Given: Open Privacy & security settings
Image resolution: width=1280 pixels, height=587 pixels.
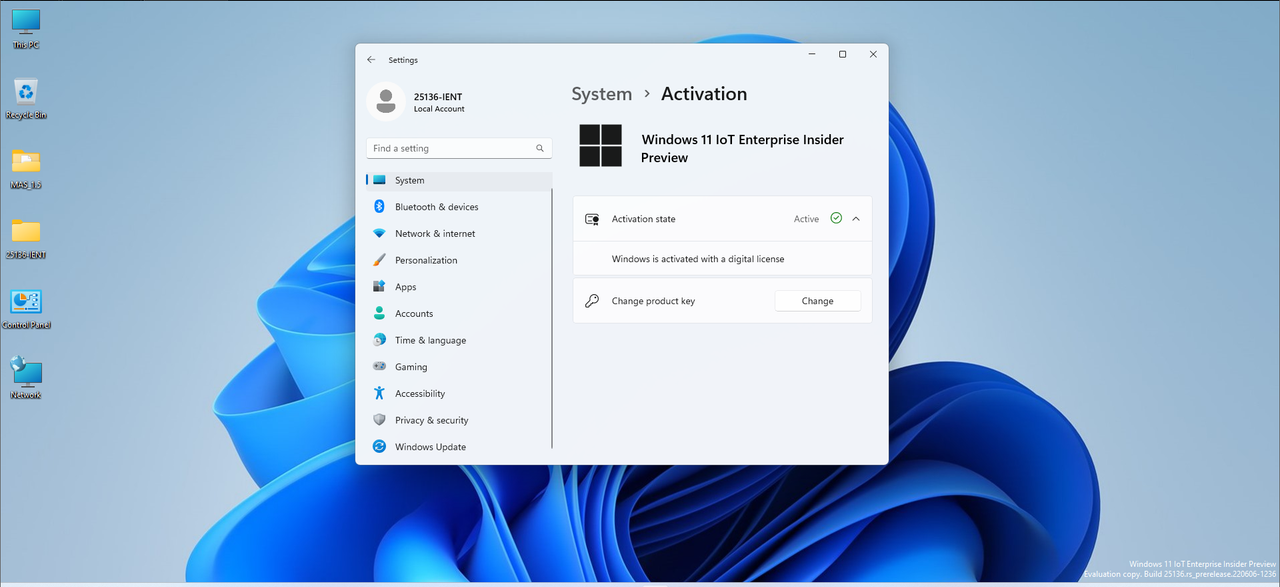Looking at the screenshot, I should [459, 420].
